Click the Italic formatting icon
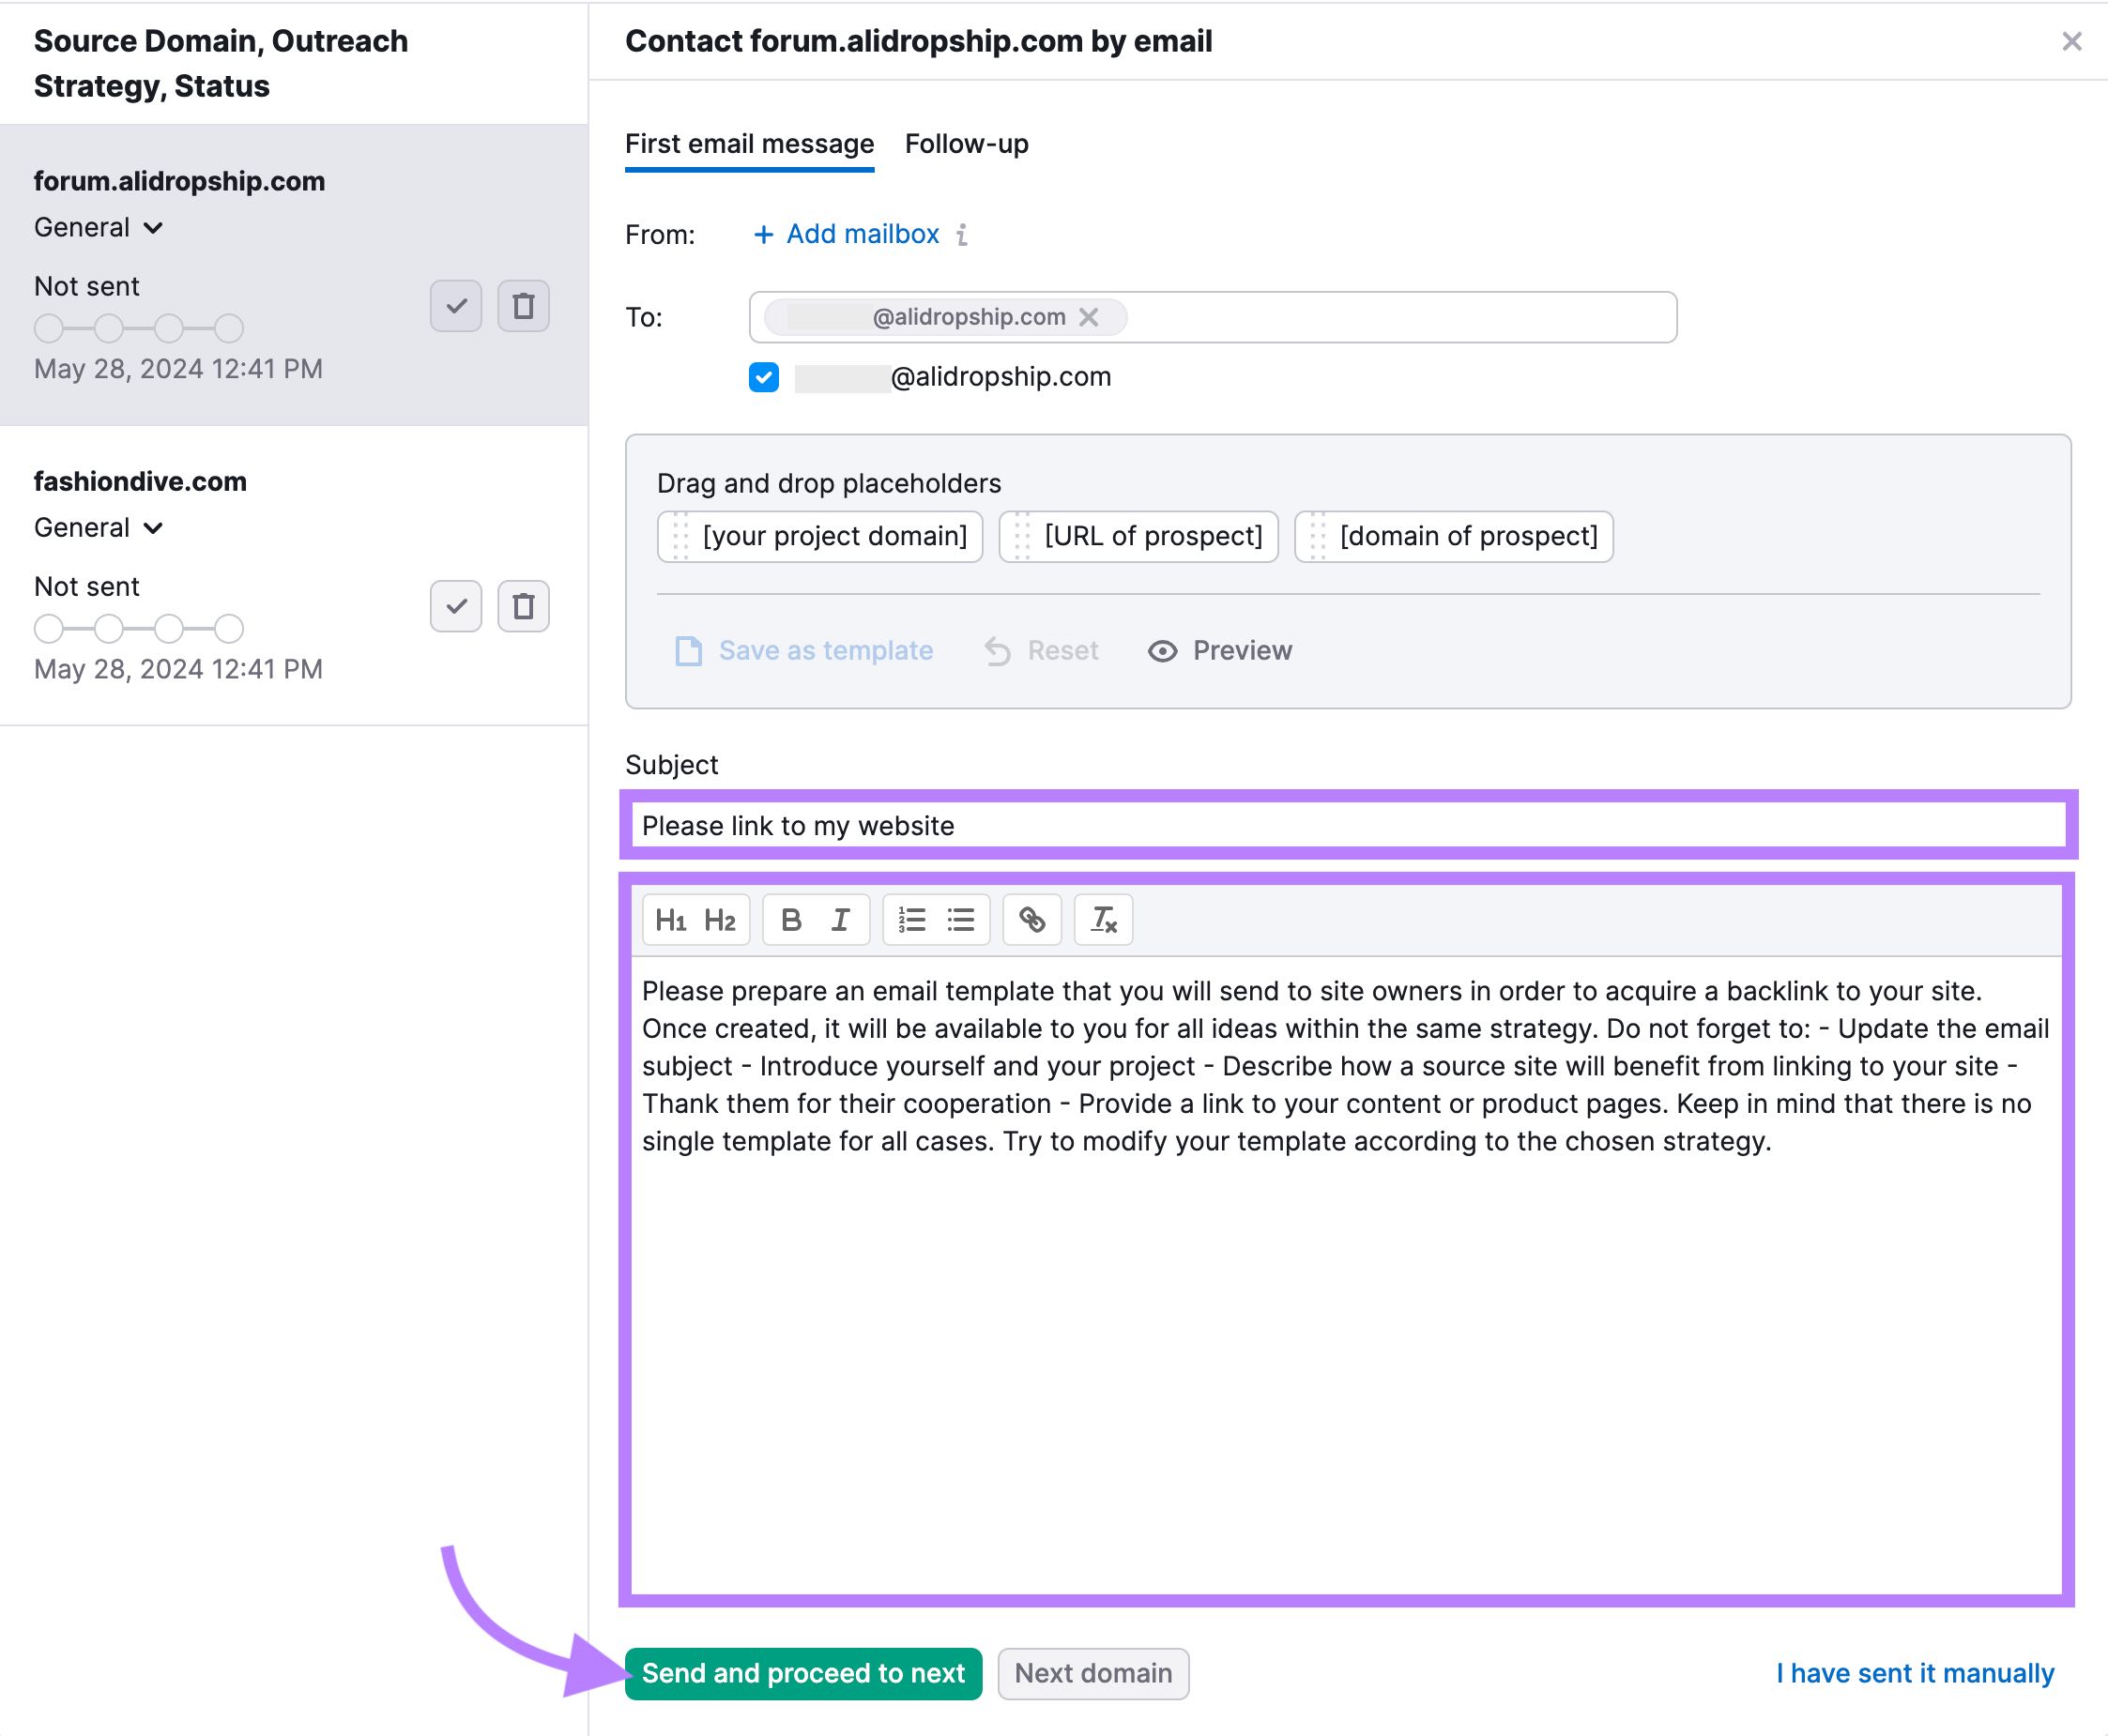Image resolution: width=2108 pixels, height=1736 pixels. tap(839, 919)
